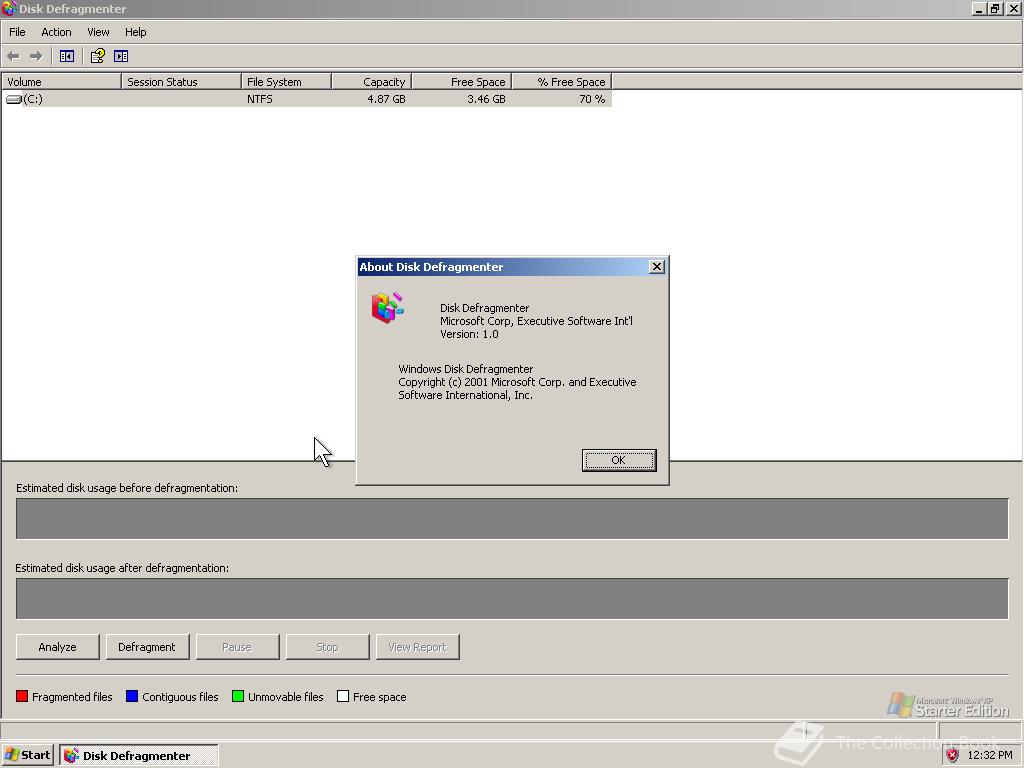This screenshot has height=768, width=1024.
Task: Toggle the Show/Hide Console Tree icon
Action: (67, 56)
